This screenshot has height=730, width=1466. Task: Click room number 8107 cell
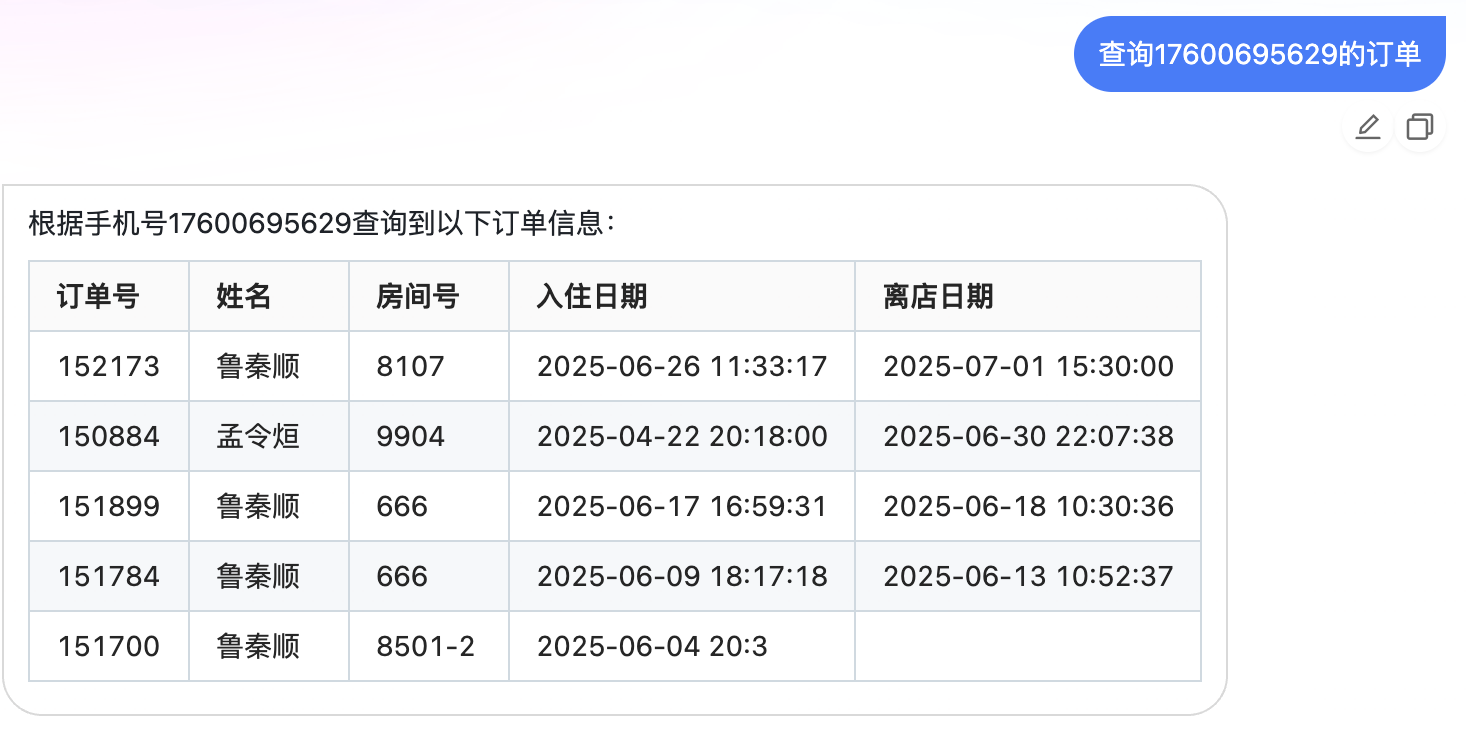[429, 366]
